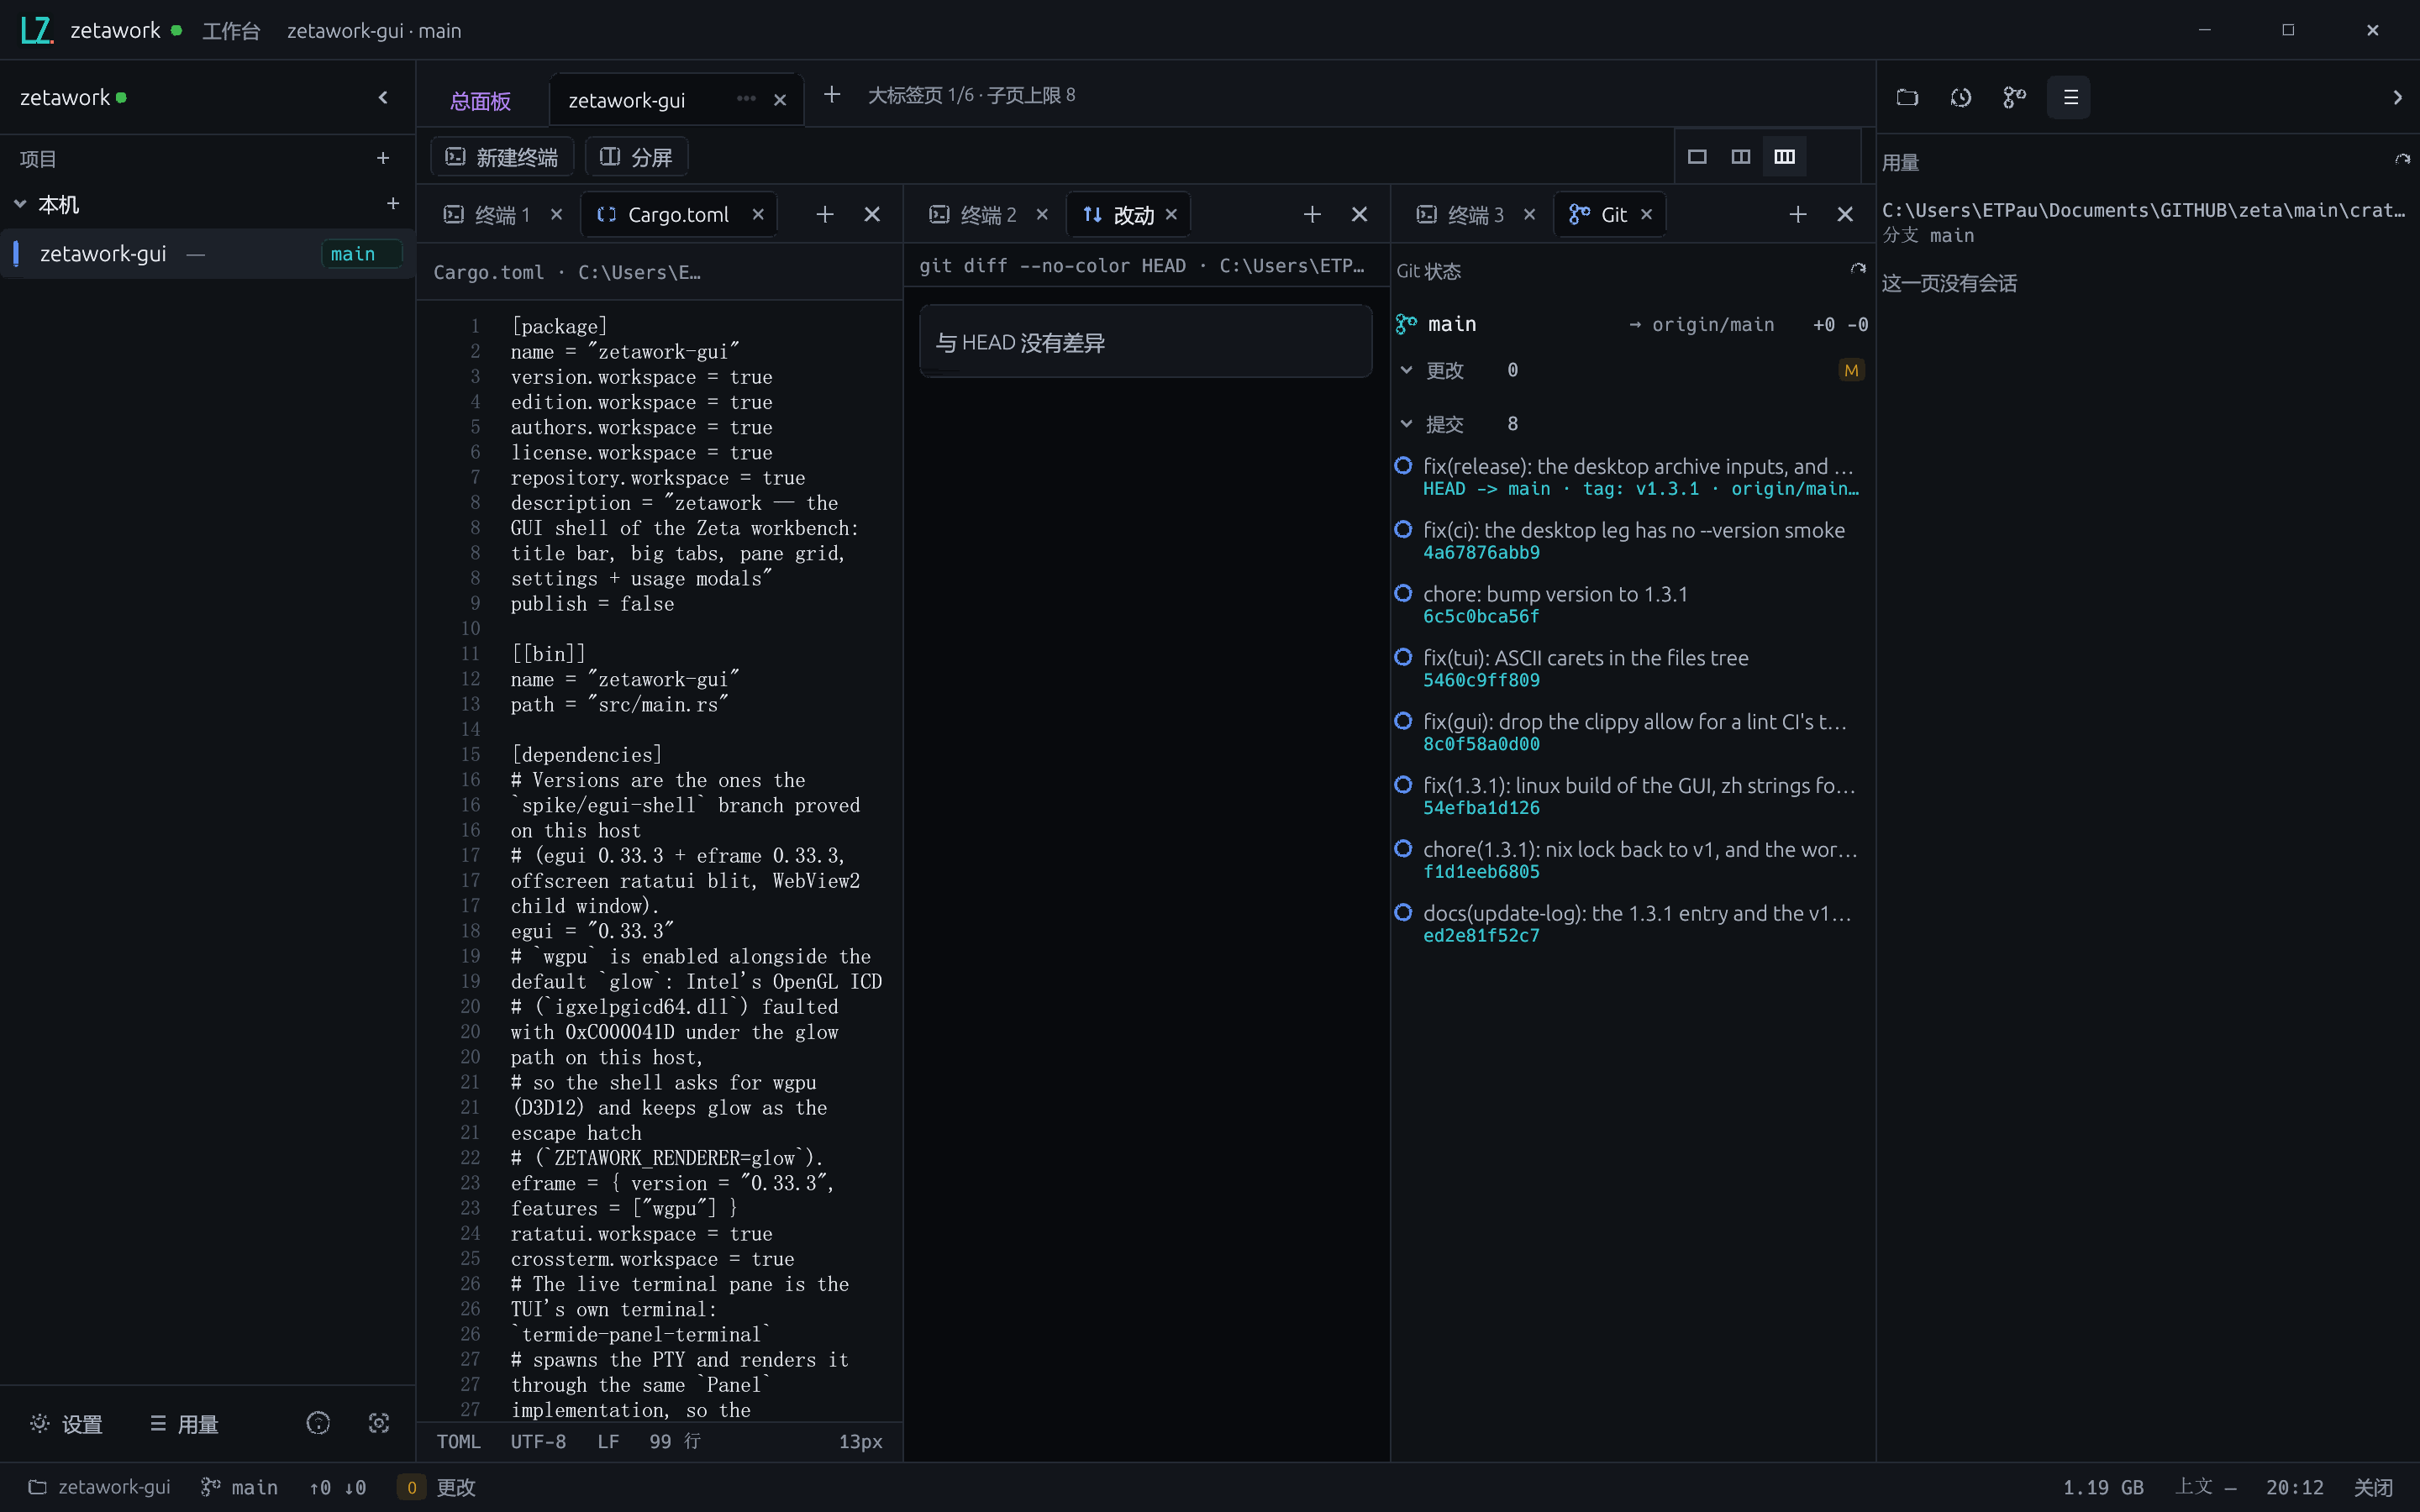Add an entry under 本机 with its plus icon
2420x1512 pixels.
393,204
